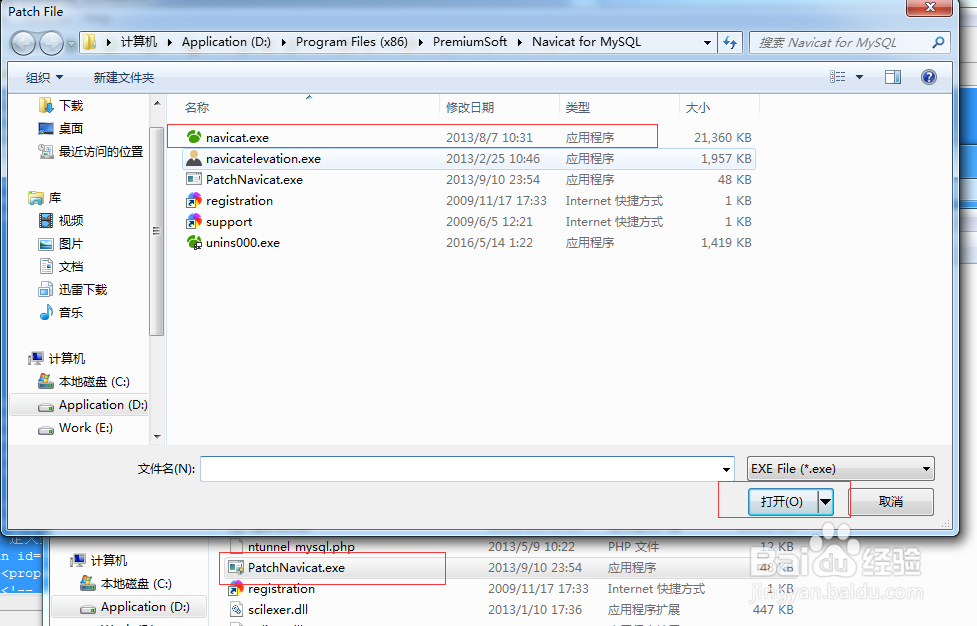Open the address bar history dropdown arrow
The image size is (977, 626).
point(707,42)
